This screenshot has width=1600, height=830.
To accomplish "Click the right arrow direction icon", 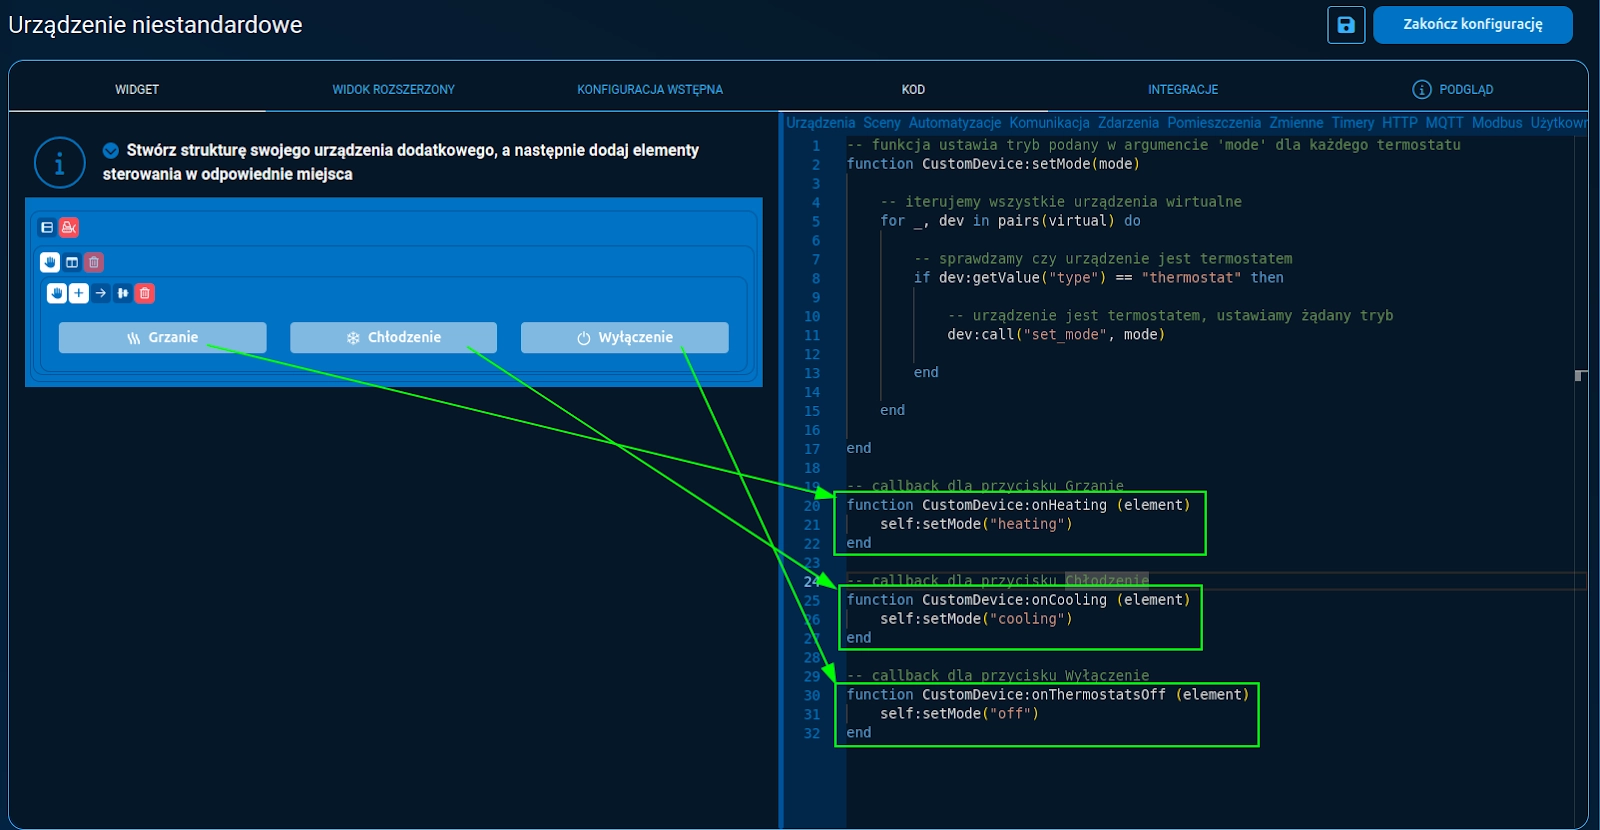I will pyautogui.click(x=101, y=293).
